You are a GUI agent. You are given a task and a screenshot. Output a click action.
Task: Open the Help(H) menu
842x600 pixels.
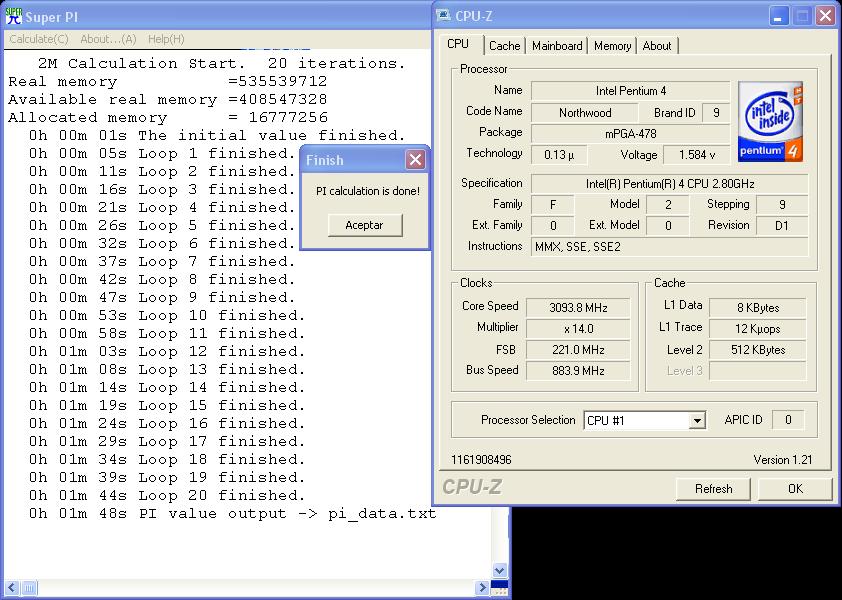[x=166, y=39]
